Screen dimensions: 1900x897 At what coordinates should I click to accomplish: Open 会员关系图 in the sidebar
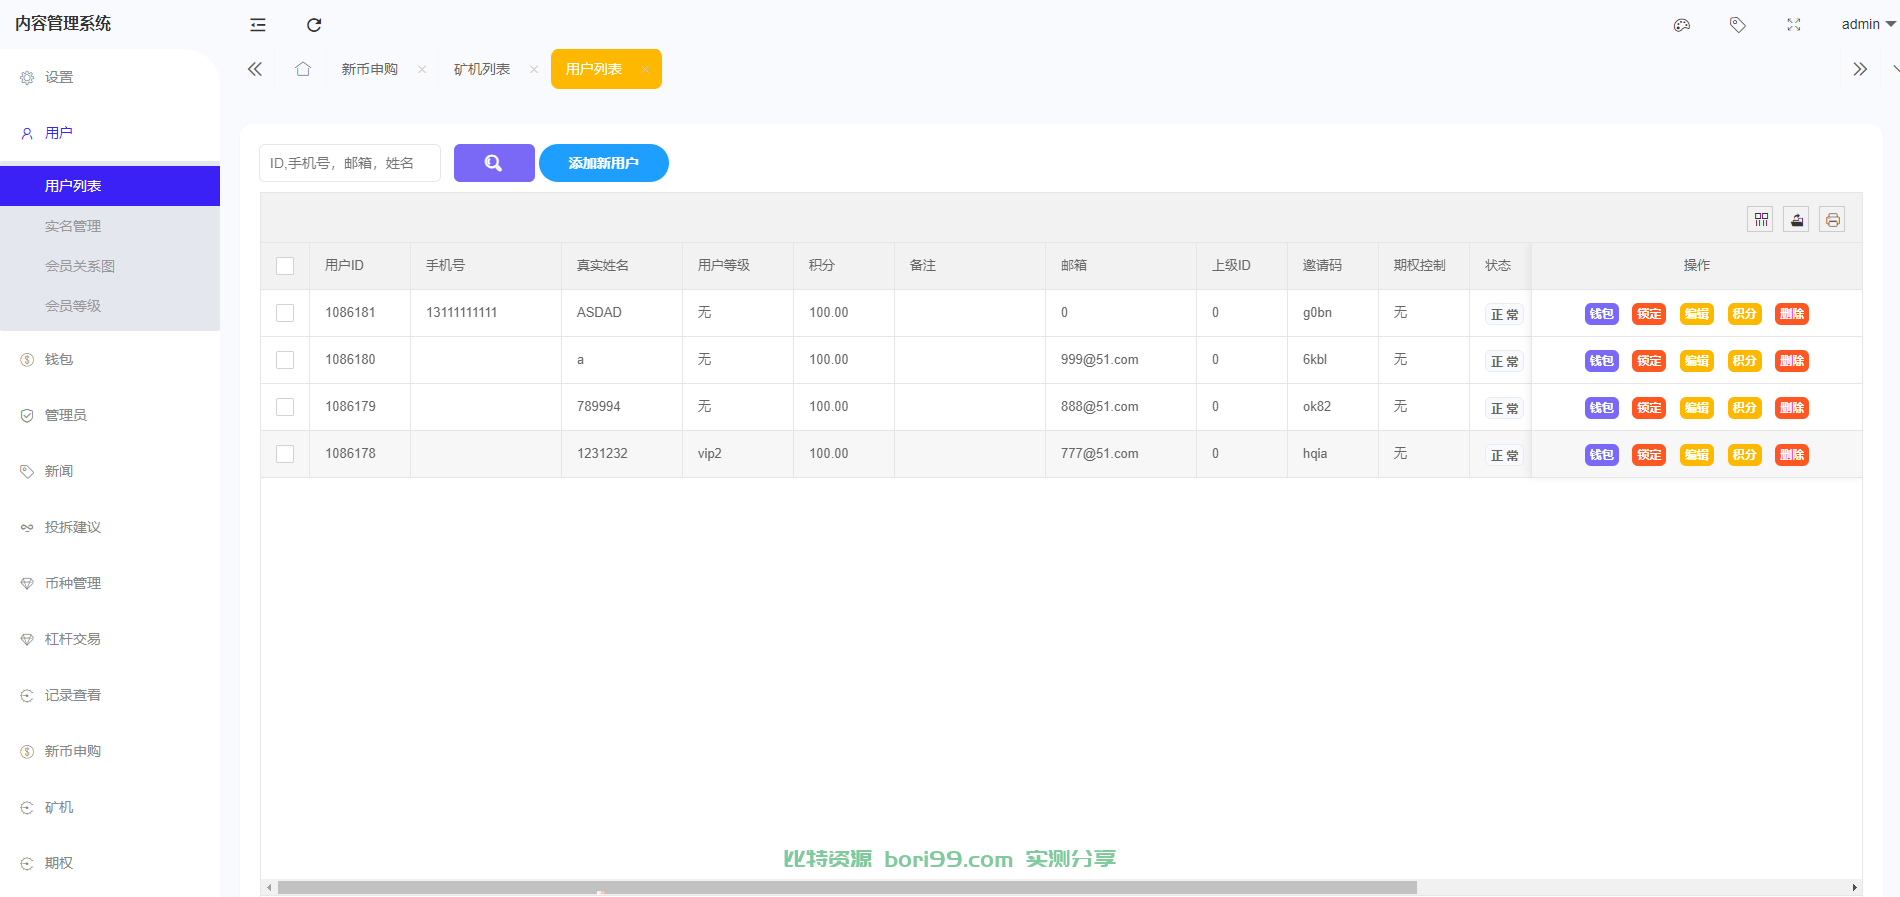click(110, 266)
